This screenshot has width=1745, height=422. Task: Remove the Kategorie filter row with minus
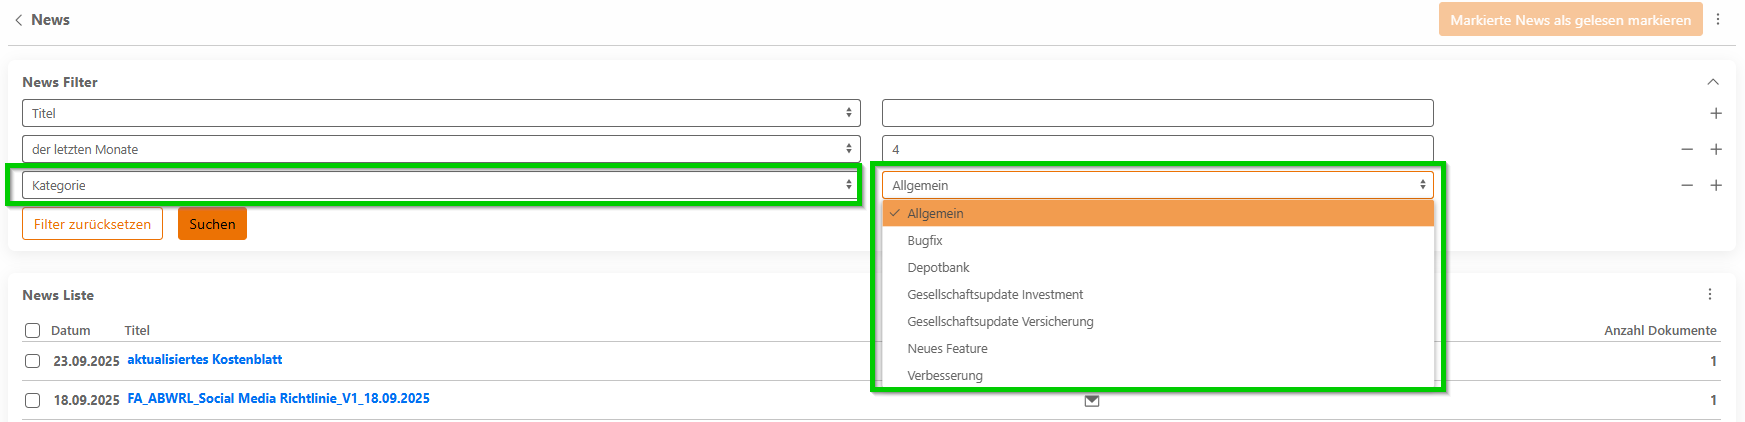point(1687,186)
